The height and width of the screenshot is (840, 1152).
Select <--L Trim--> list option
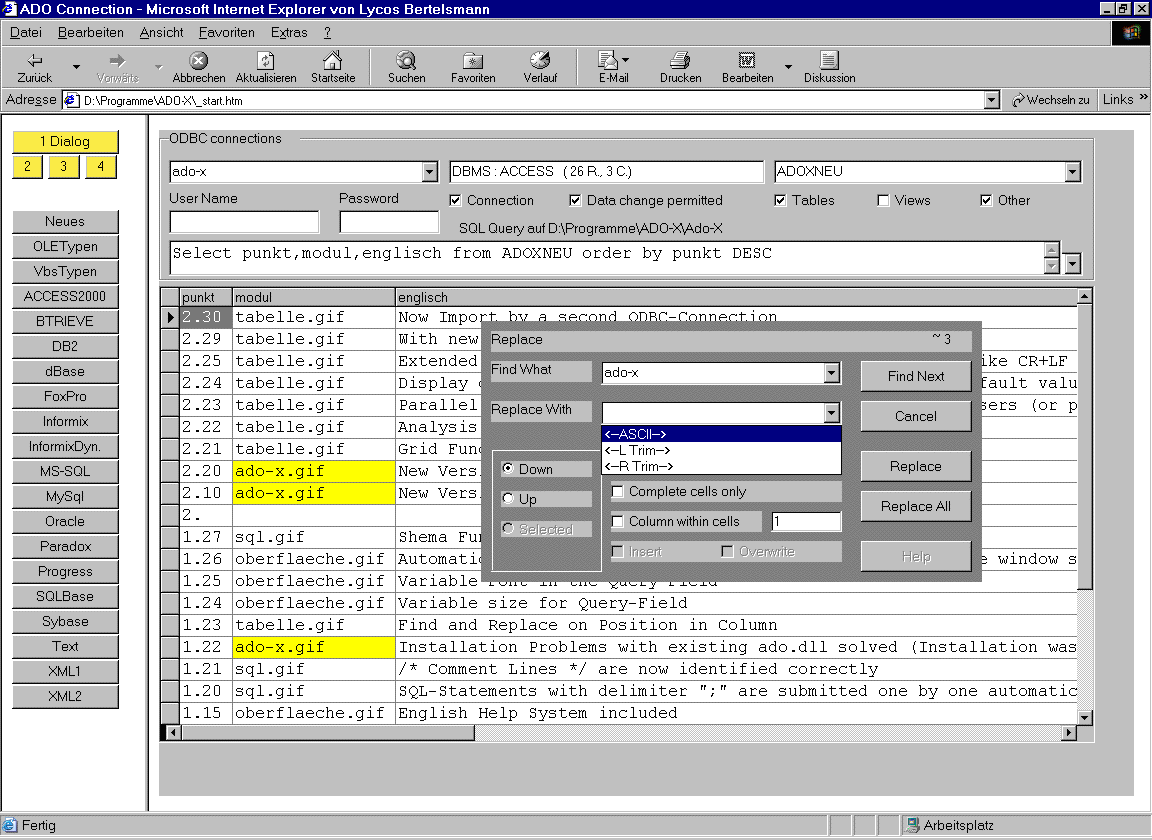pyautogui.click(x=721, y=450)
